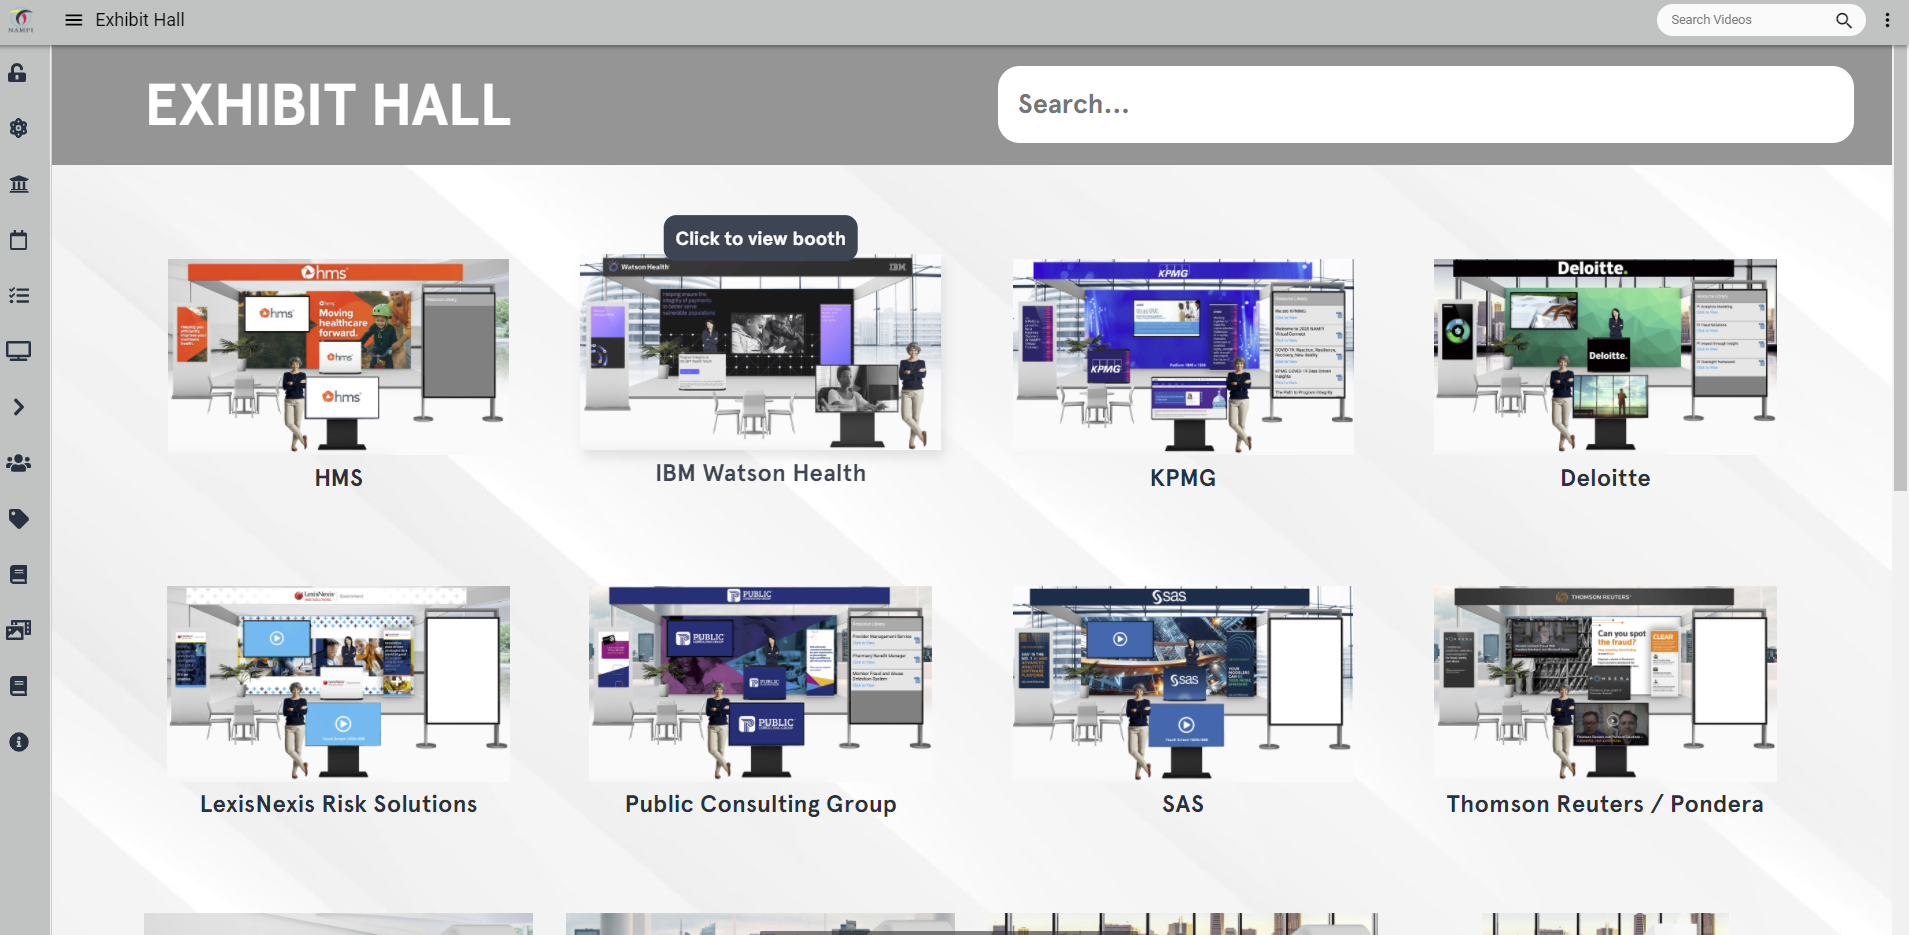Open the bank building sidebar icon
This screenshot has height=935, width=1909.
coord(18,184)
